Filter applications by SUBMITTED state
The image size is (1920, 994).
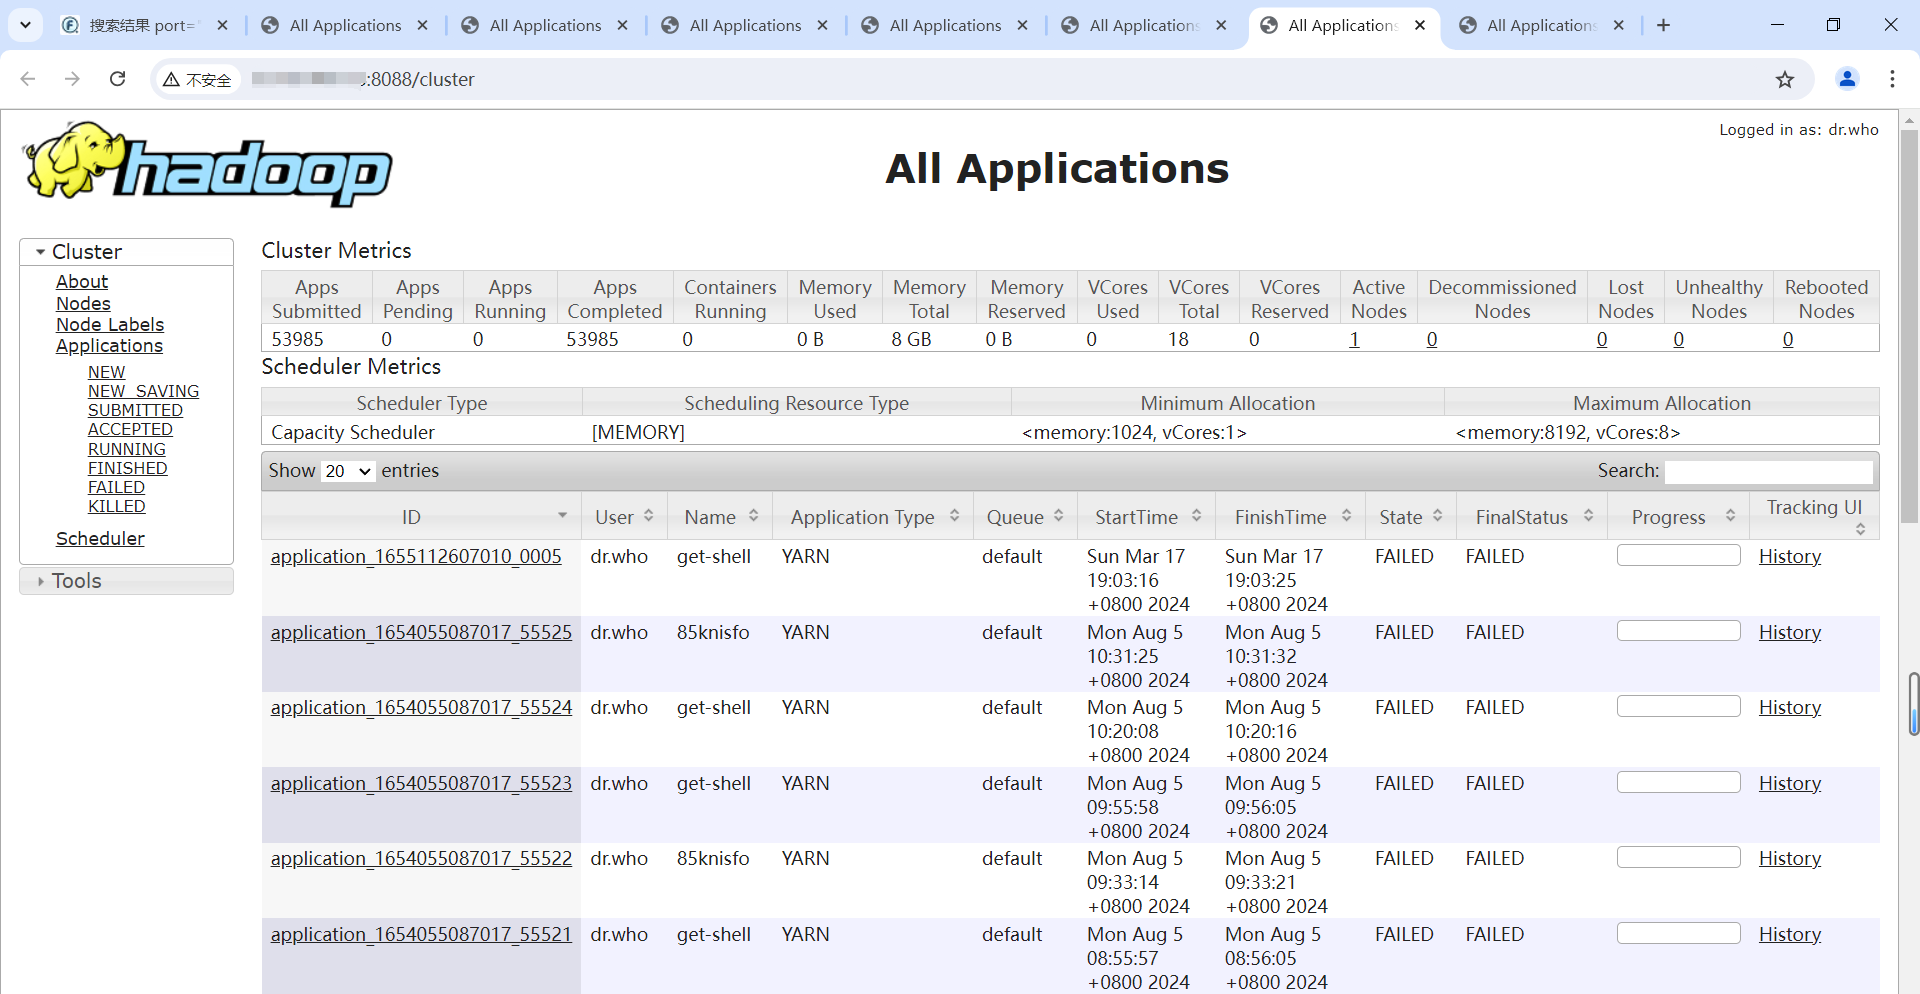135,410
